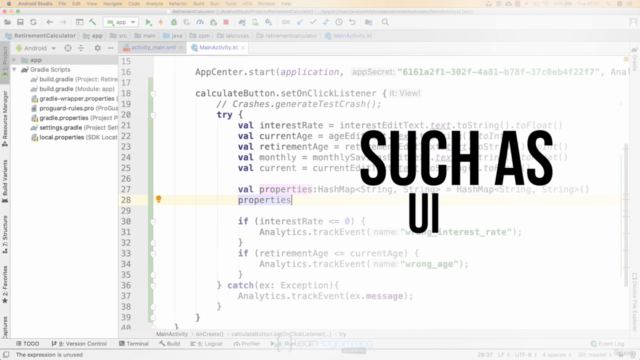640x360 pixels.
Task: Fold the try block at line 20
Action: [153, 115]
